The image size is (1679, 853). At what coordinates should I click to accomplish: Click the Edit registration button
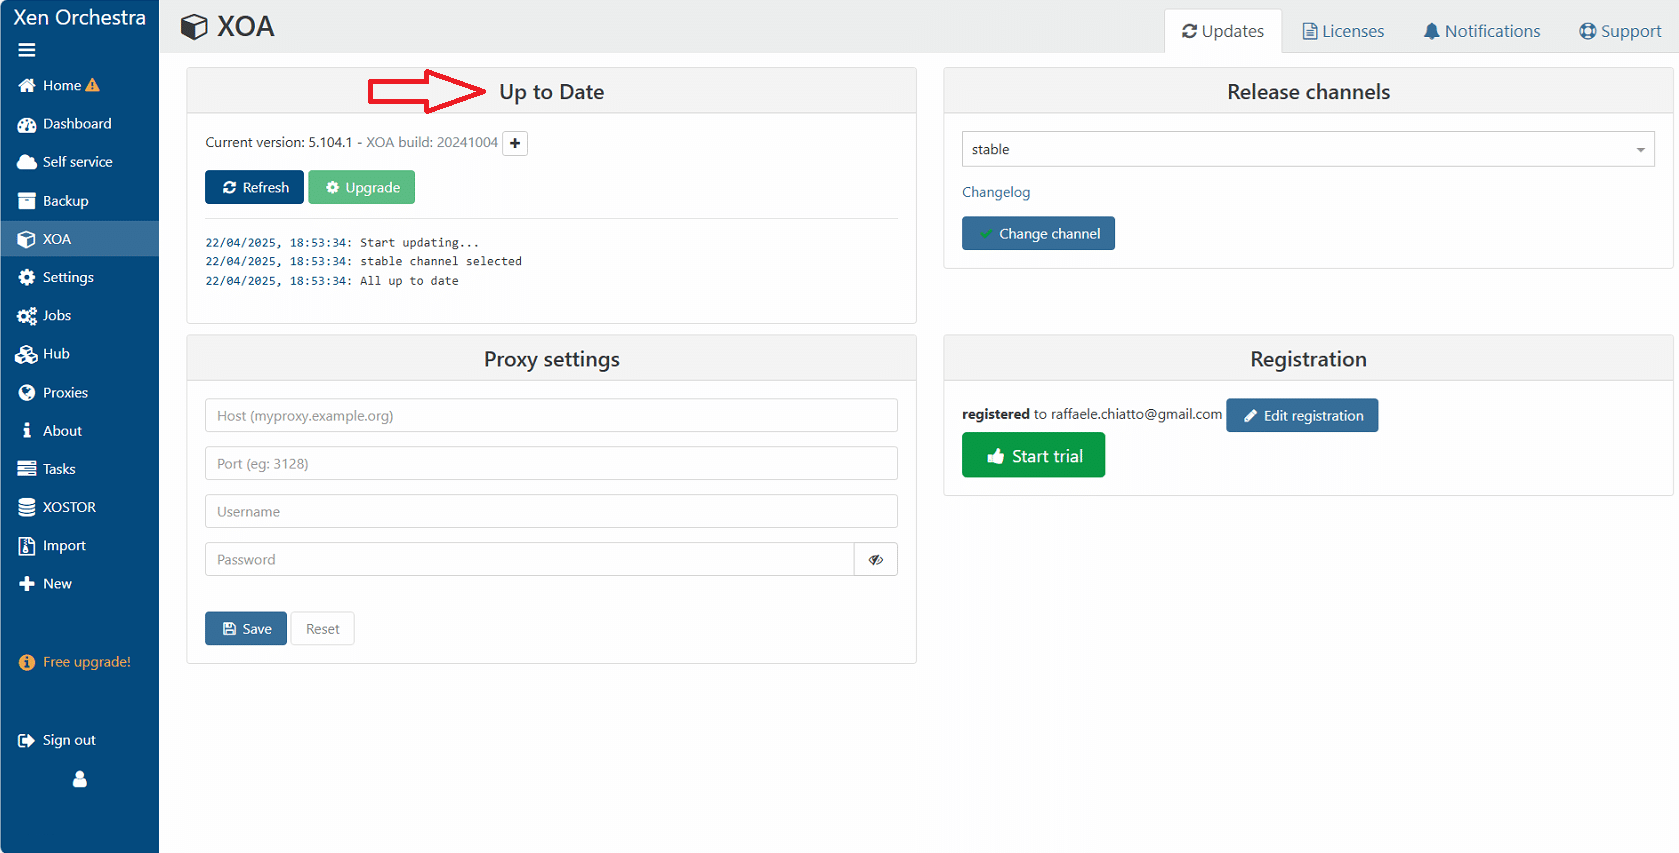(x=1302, y=415)
